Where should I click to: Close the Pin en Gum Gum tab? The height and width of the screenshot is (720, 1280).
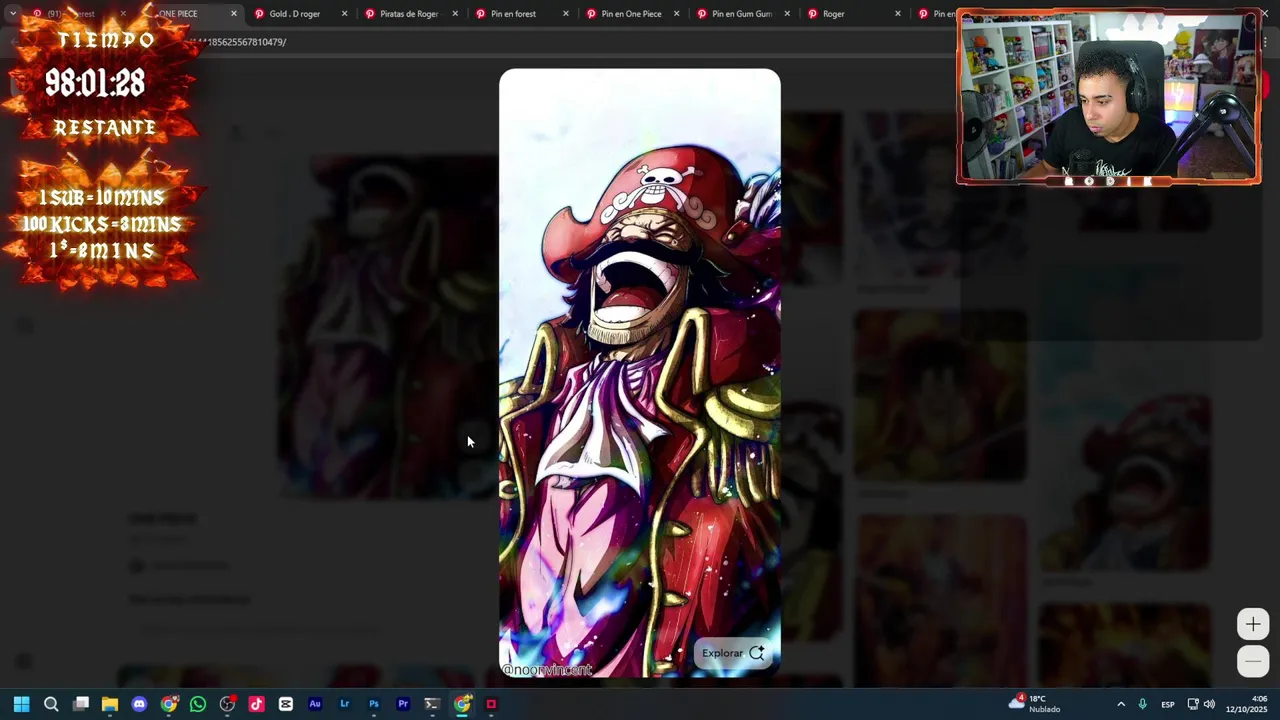[787, 14]
